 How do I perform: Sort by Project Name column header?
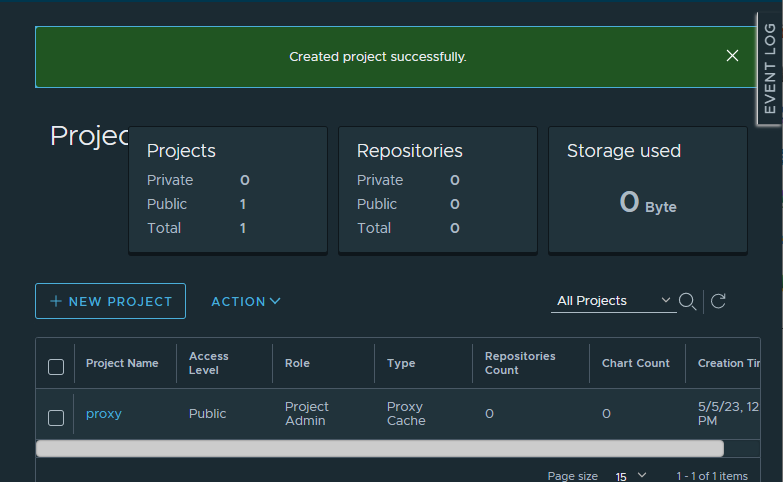coord(122,363)
